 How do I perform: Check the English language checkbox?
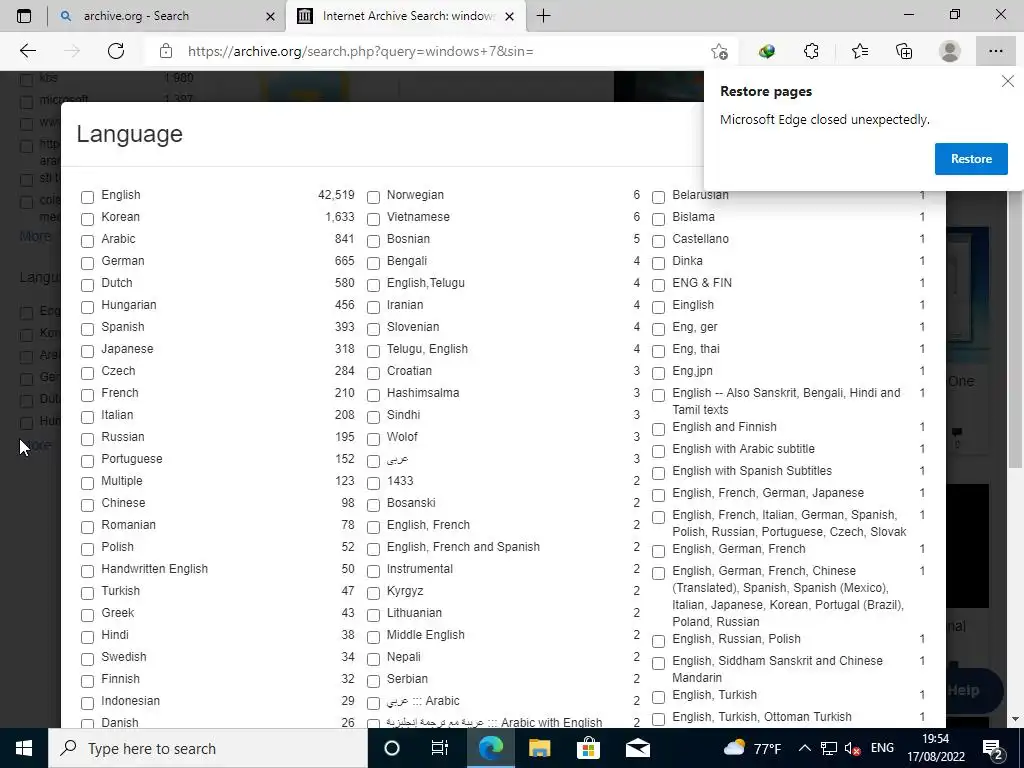point(88,197)
